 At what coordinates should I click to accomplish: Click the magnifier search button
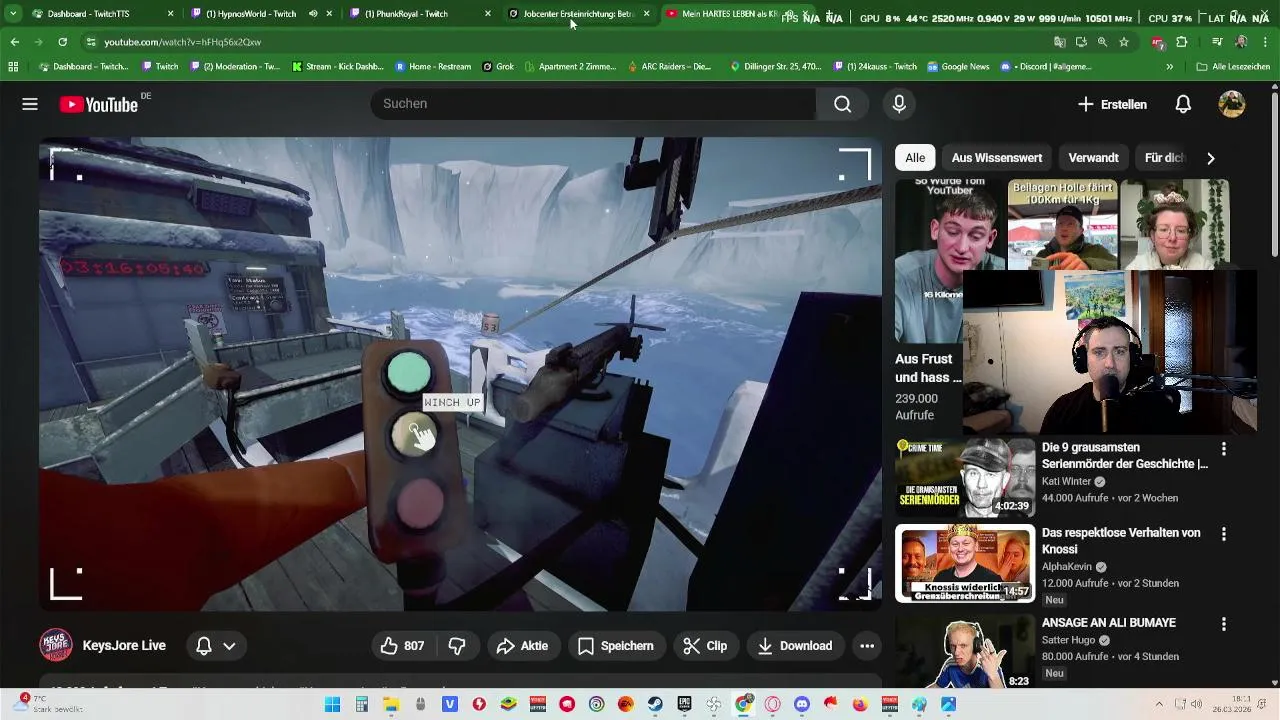tap(842, 104)
